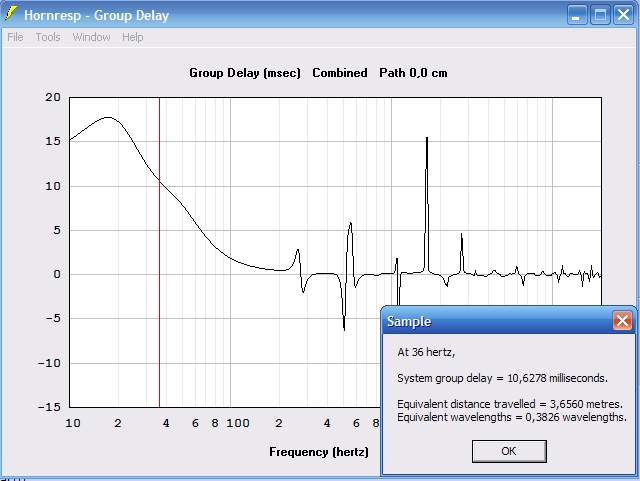This screenshot has height=481, width=640.
Task: Click the Hornresp lightning app icon
Action: click(11, 14)
